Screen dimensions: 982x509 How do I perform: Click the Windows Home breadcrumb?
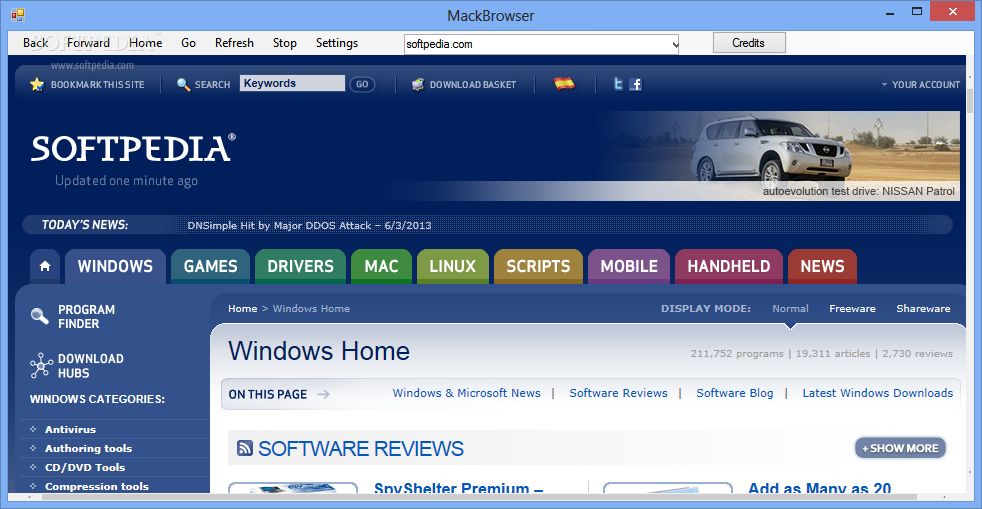311,309
